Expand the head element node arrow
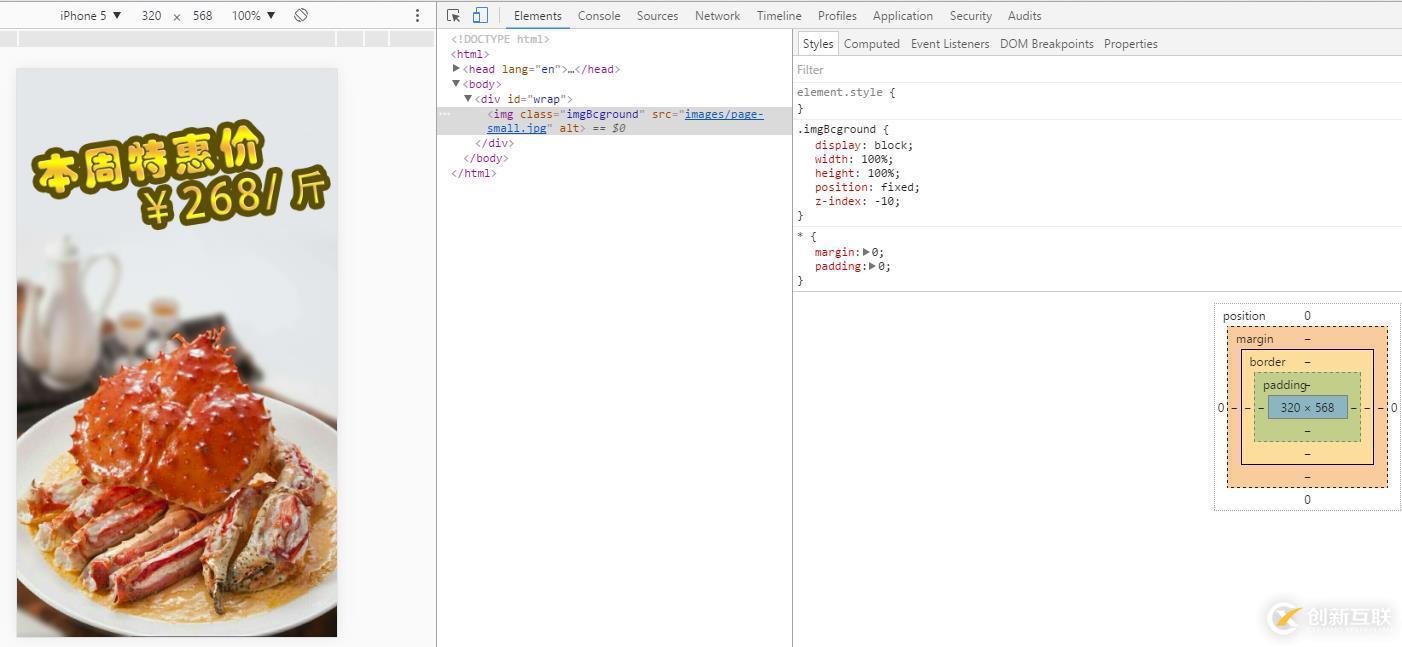 (456, 69)
